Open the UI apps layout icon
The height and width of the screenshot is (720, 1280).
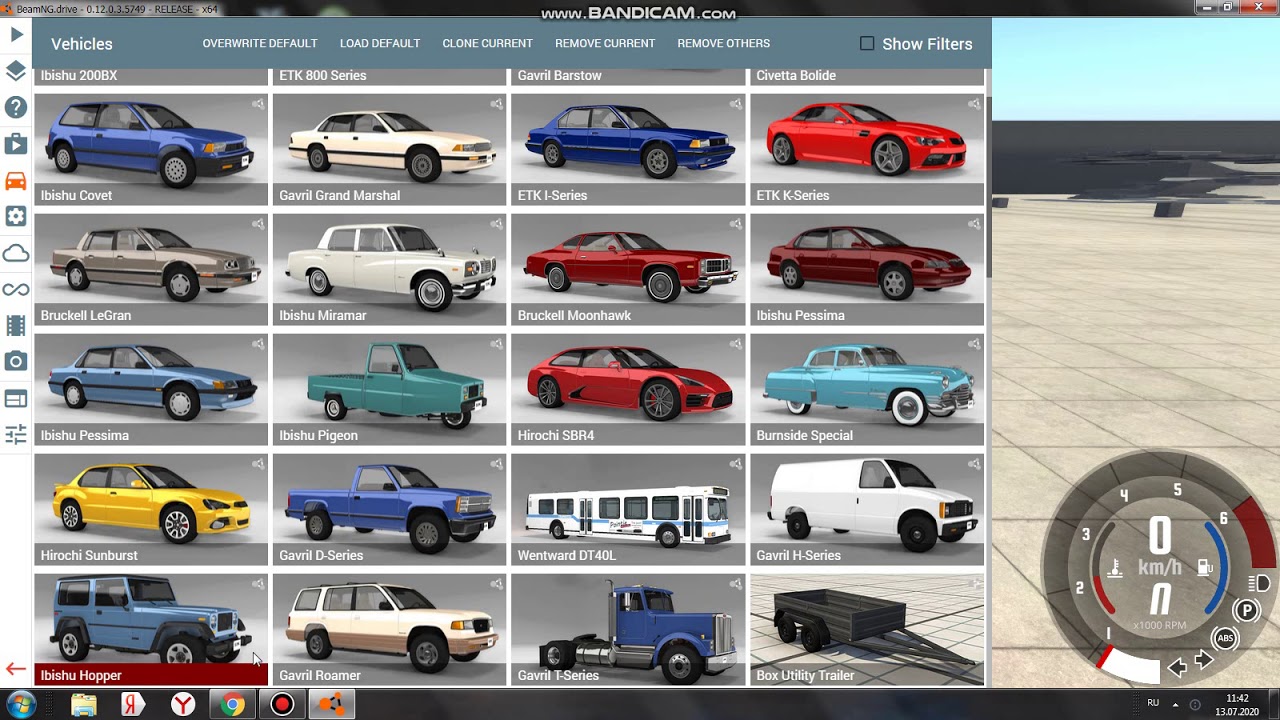[x=16, y=399]
